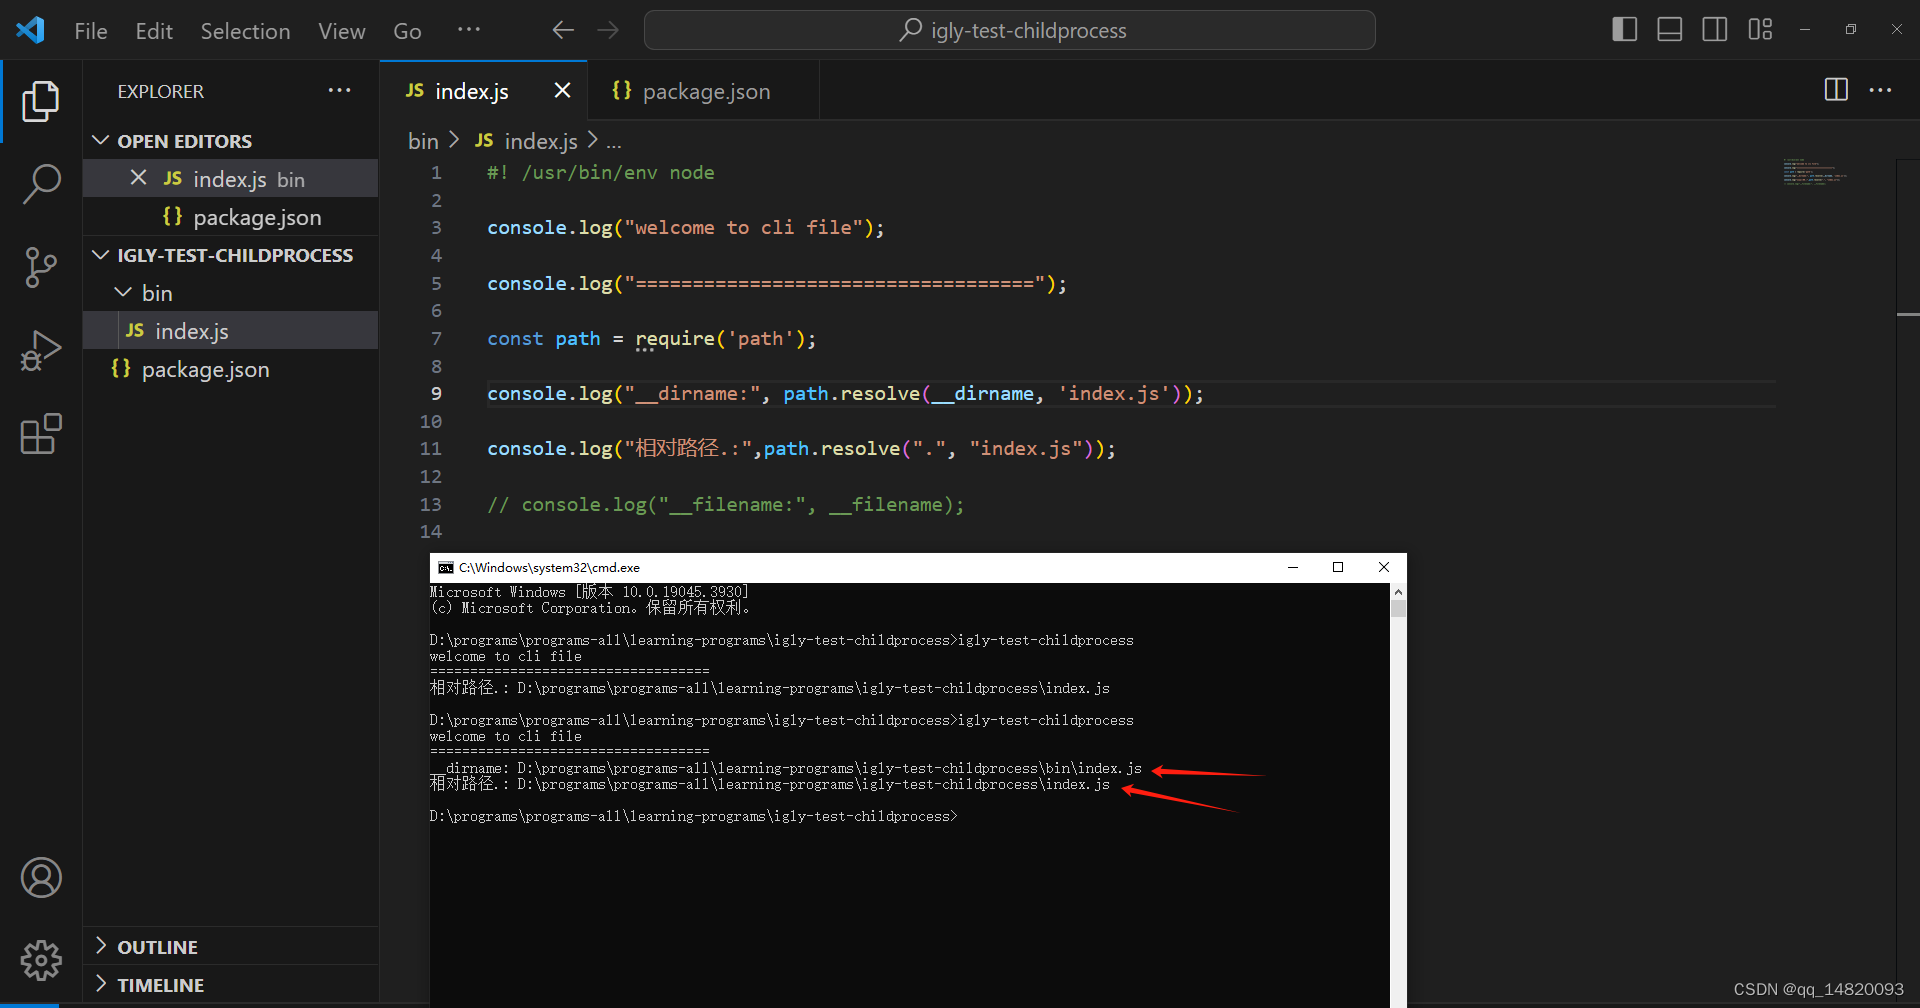1920x1008 pixels.
Task: Open the Search panel in the activity bar
Action: point(41,184)
